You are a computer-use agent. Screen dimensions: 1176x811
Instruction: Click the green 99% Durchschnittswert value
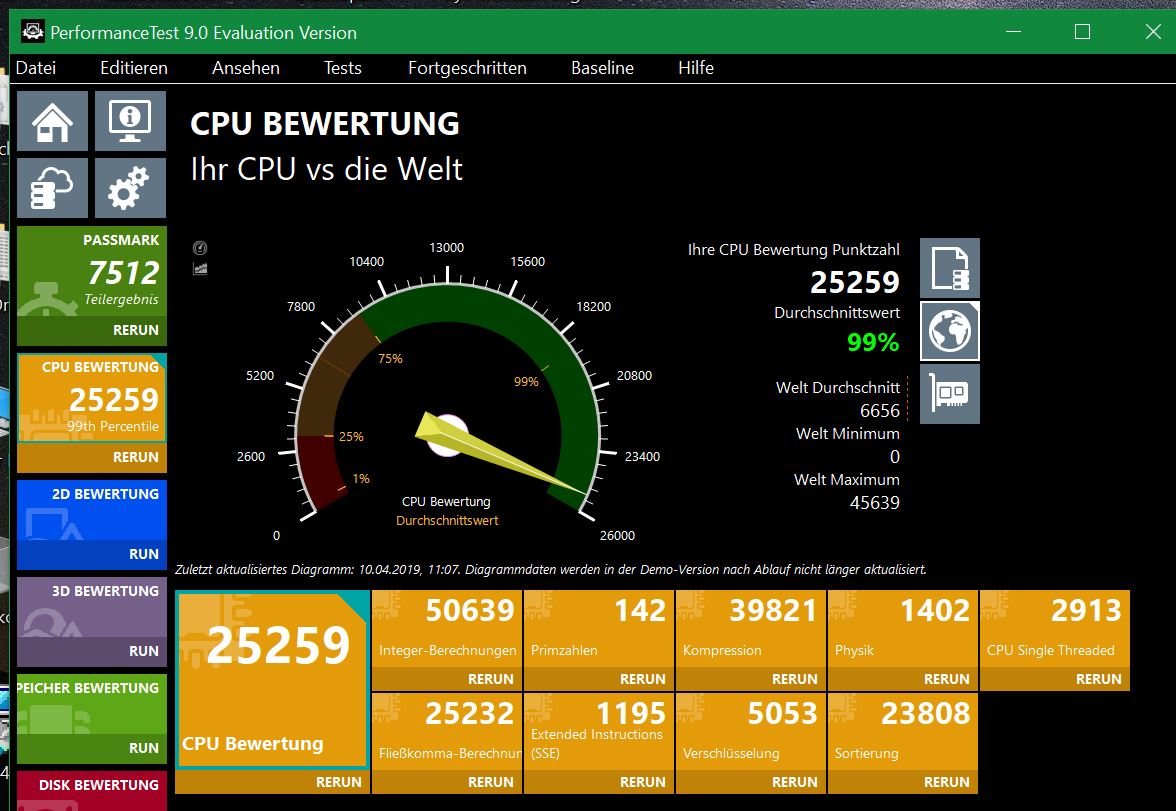point(873,342)
